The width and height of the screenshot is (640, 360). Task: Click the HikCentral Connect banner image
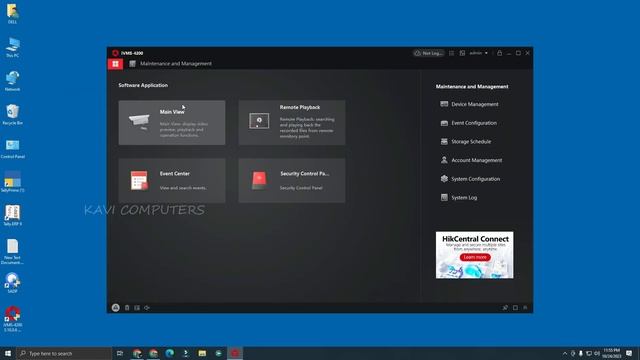pyautogui.click(x=475, y=255)
